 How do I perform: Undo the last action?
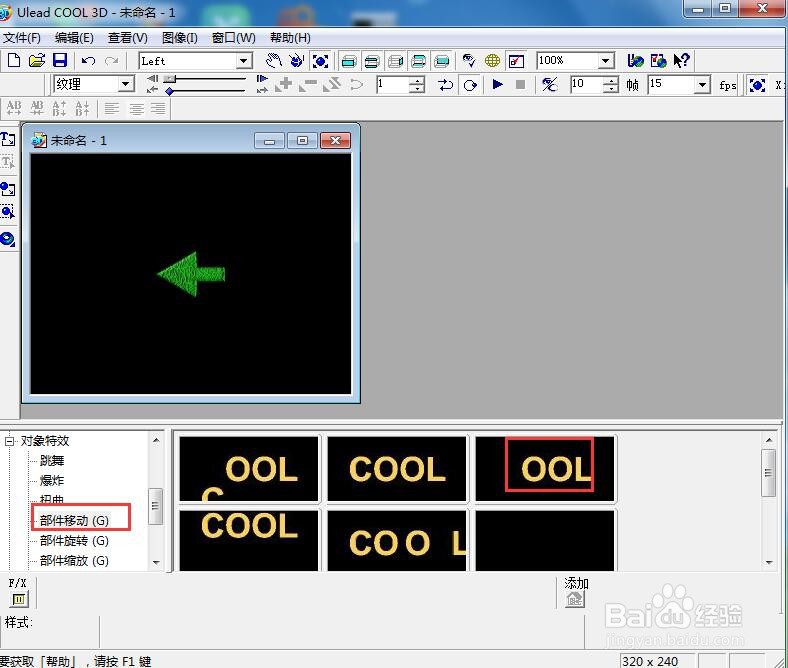pos(88,61)
